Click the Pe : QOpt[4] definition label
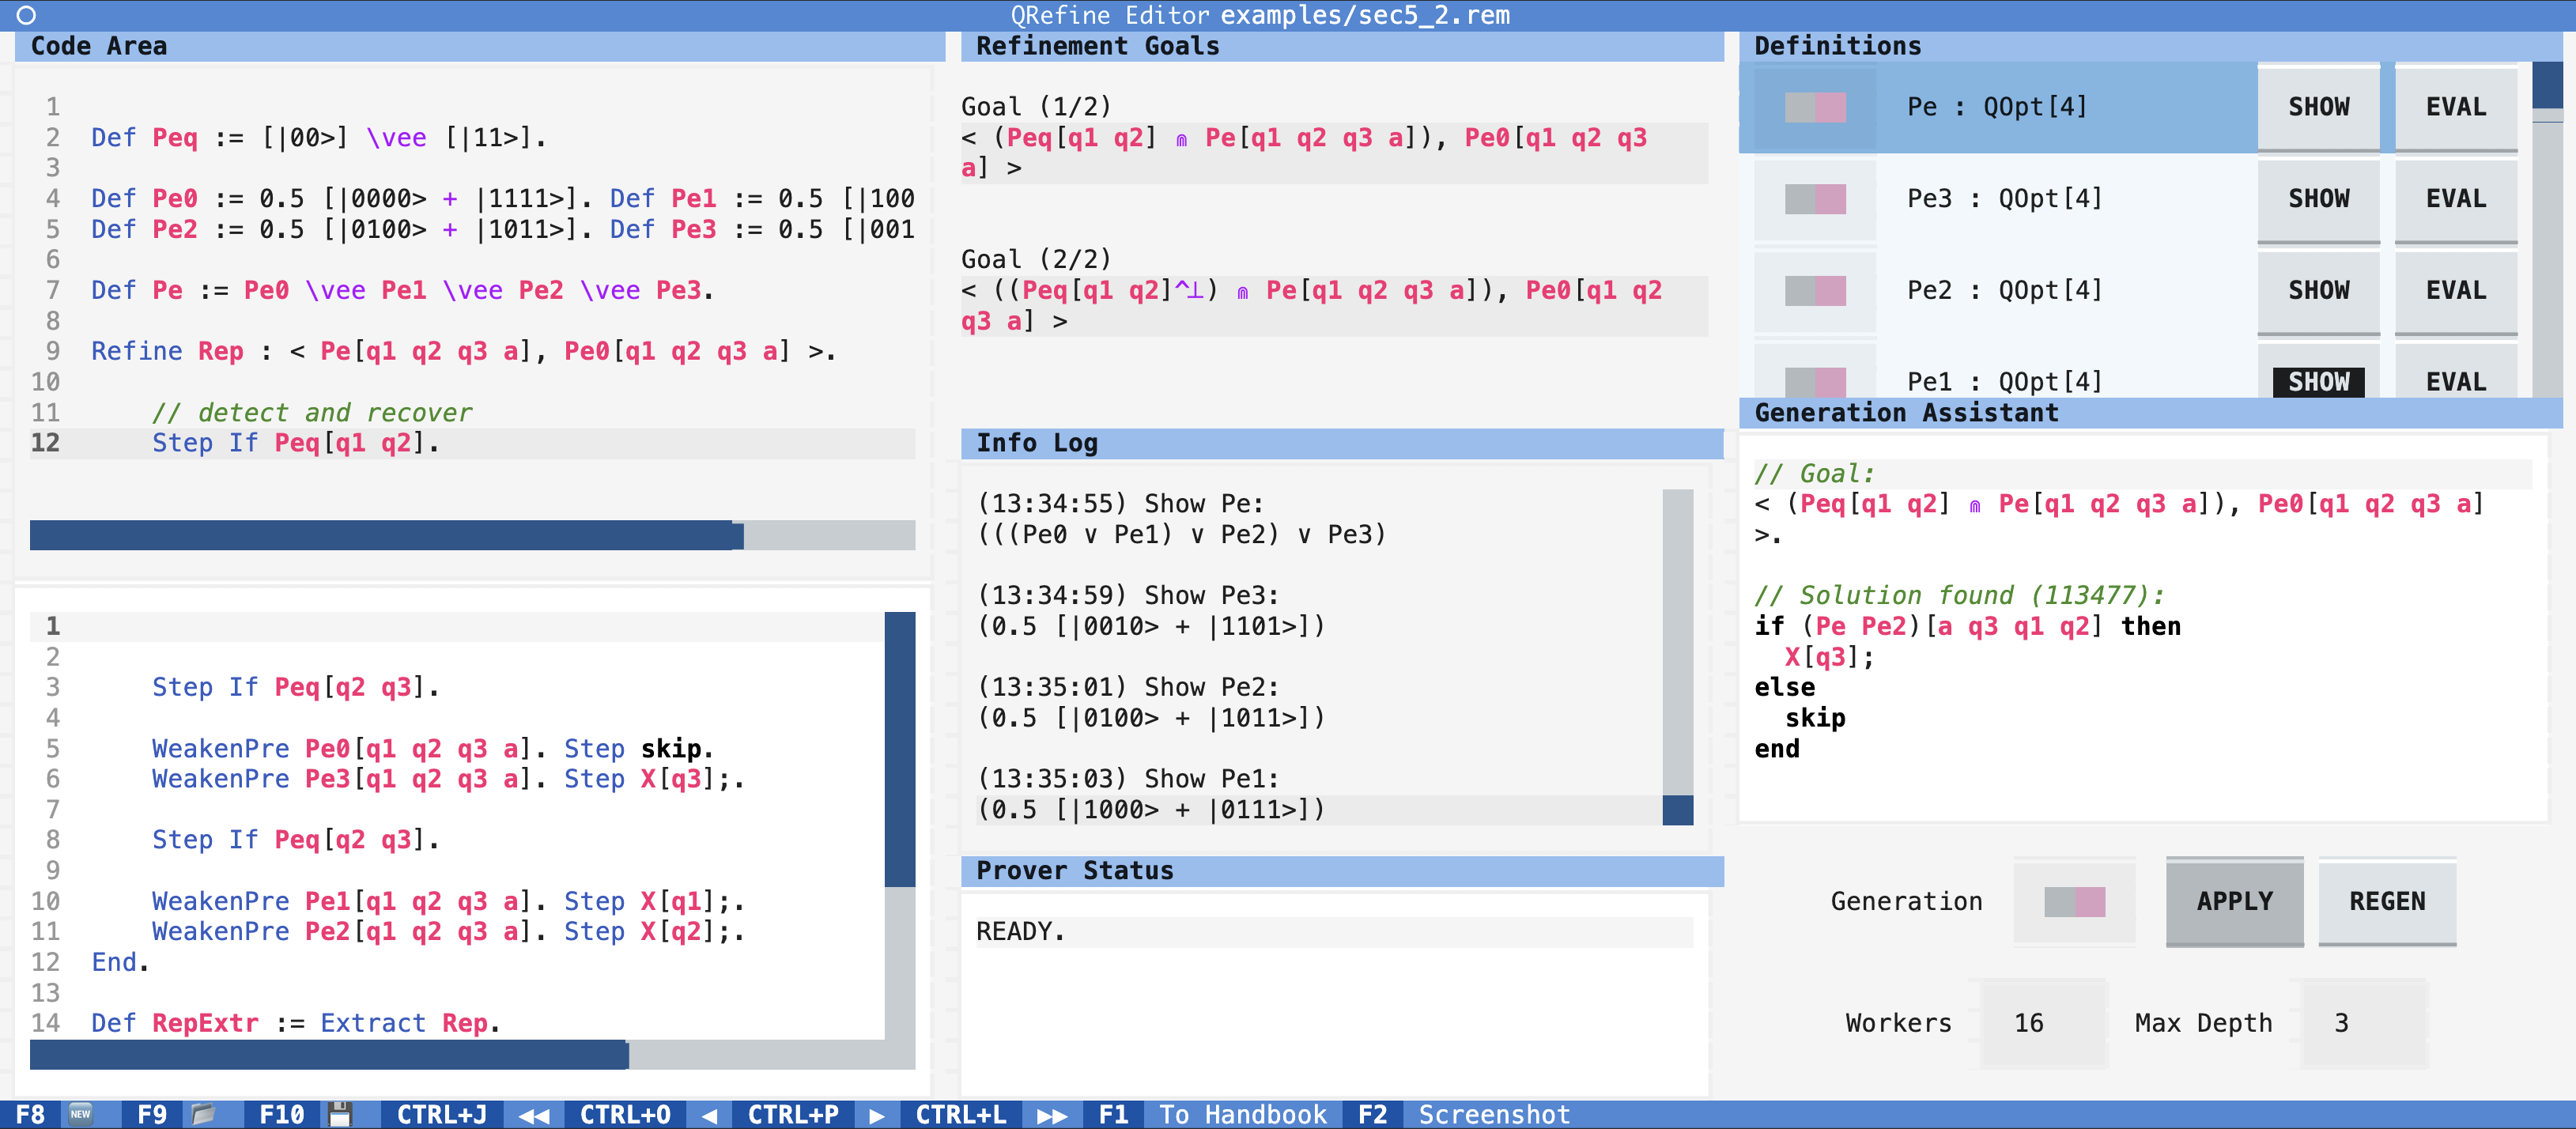Image resolution: width=2576 pixels, height=1129 pixels. pos(1997,107)
